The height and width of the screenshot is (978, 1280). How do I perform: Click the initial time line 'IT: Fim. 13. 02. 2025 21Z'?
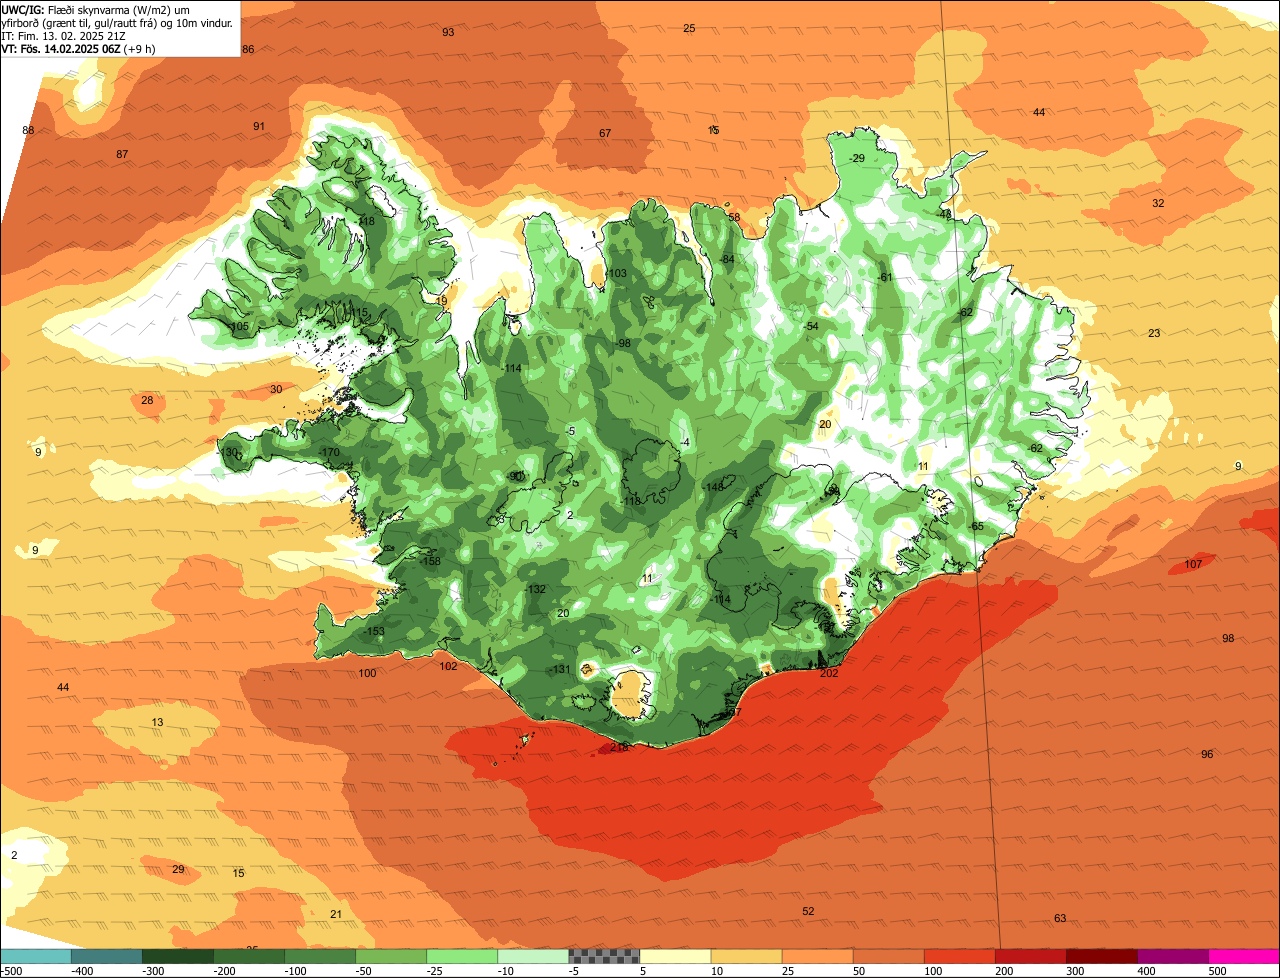point(63,35)
